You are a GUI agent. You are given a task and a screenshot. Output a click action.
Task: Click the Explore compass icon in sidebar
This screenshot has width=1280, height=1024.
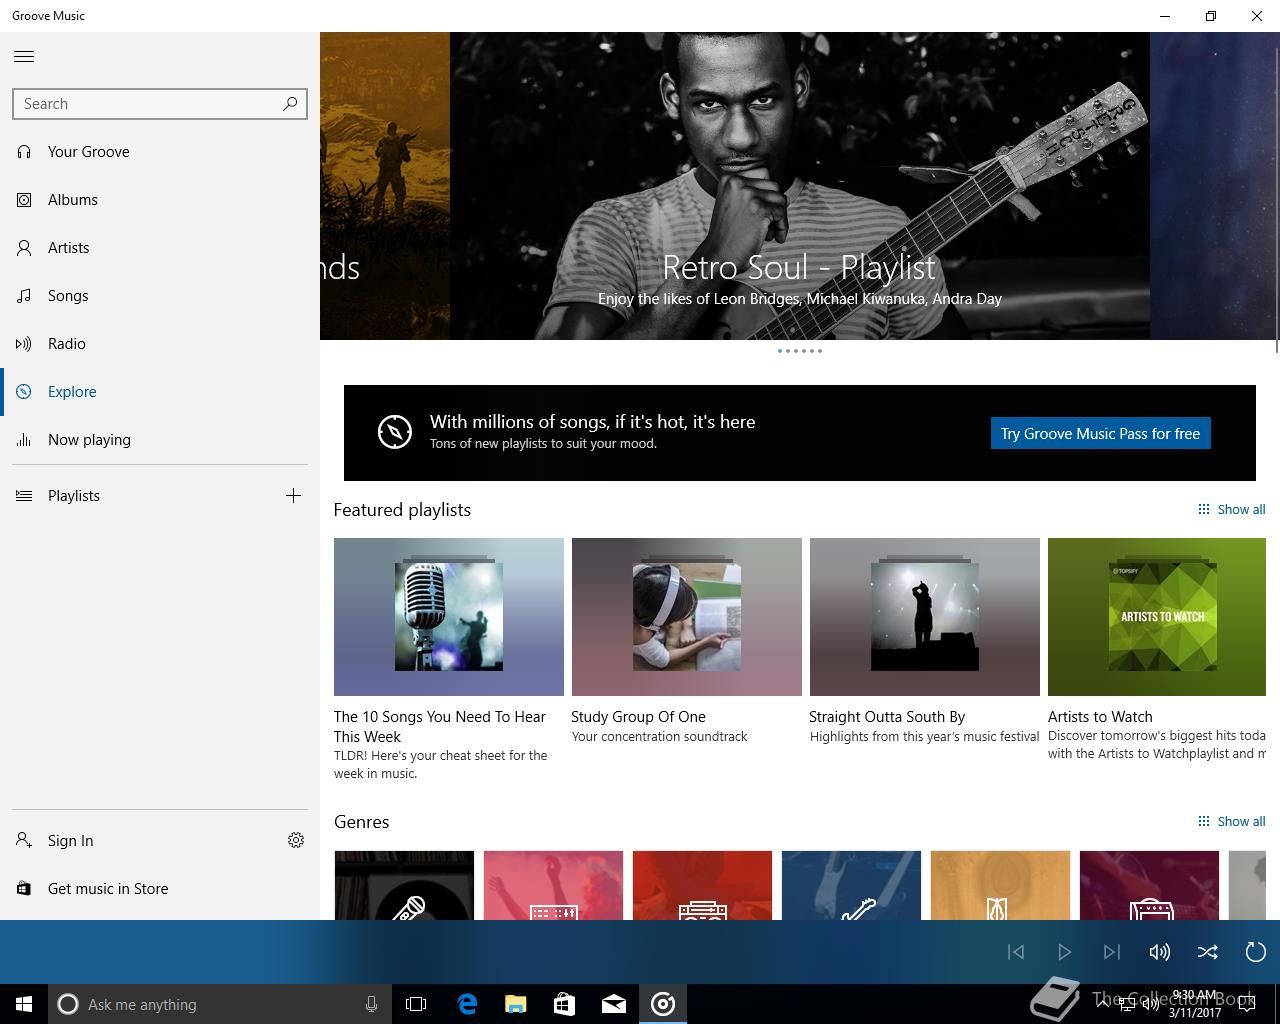[x=24, y=392]
